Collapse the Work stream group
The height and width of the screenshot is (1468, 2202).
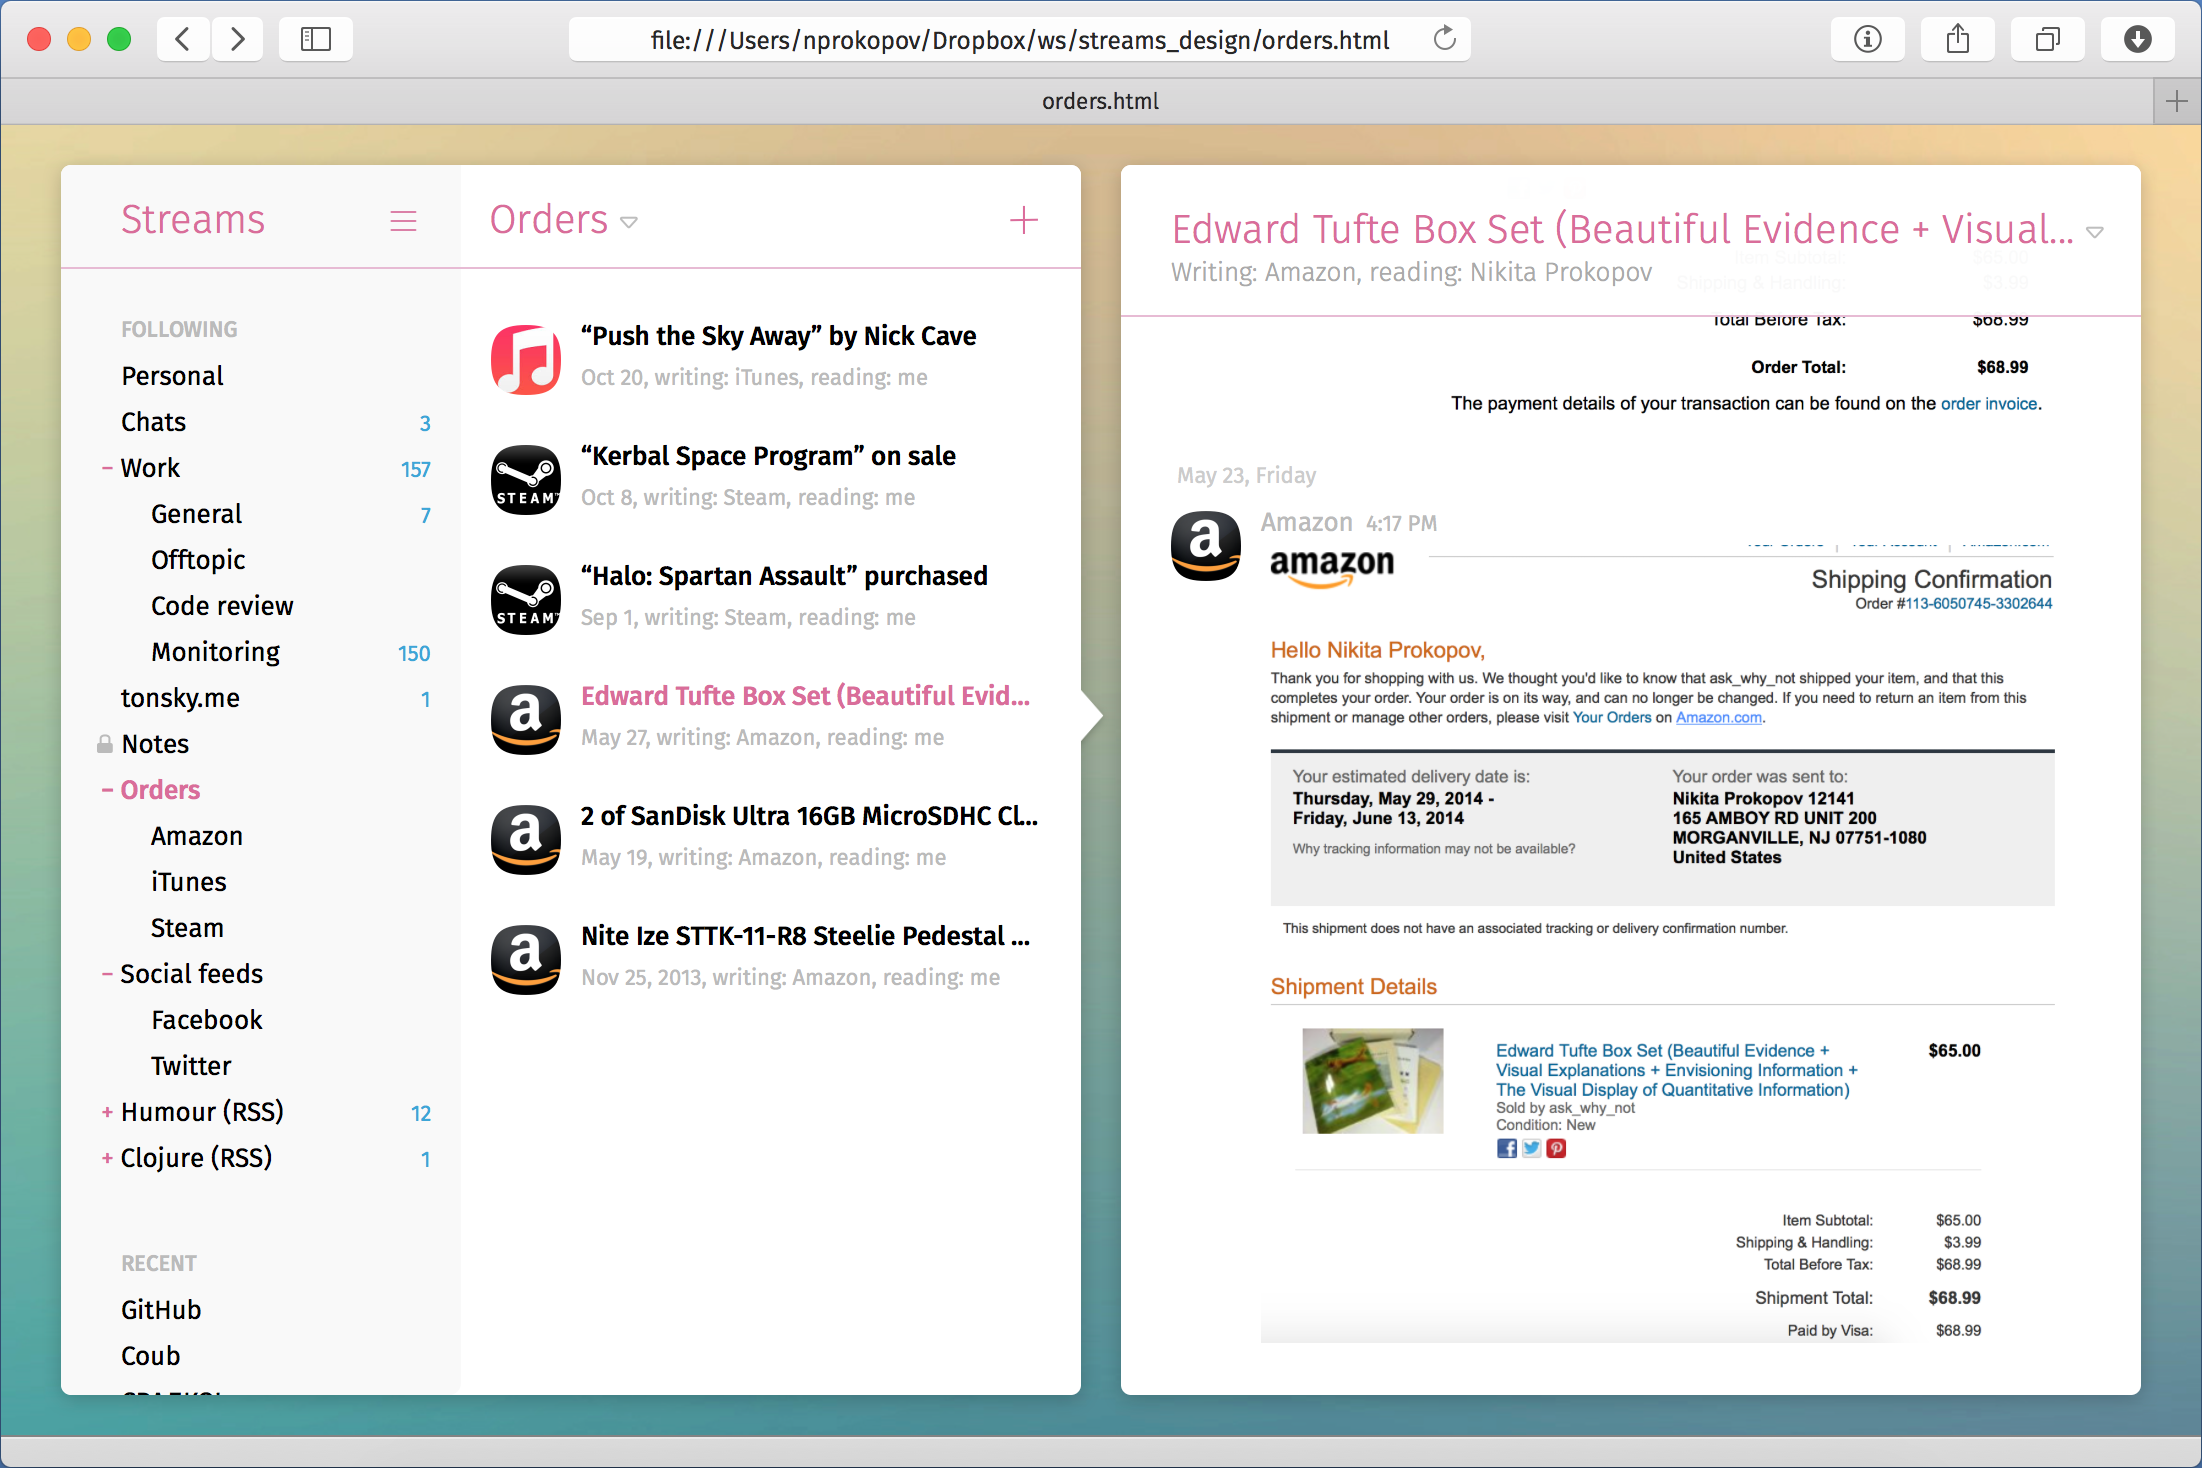[x=107, y=468]
